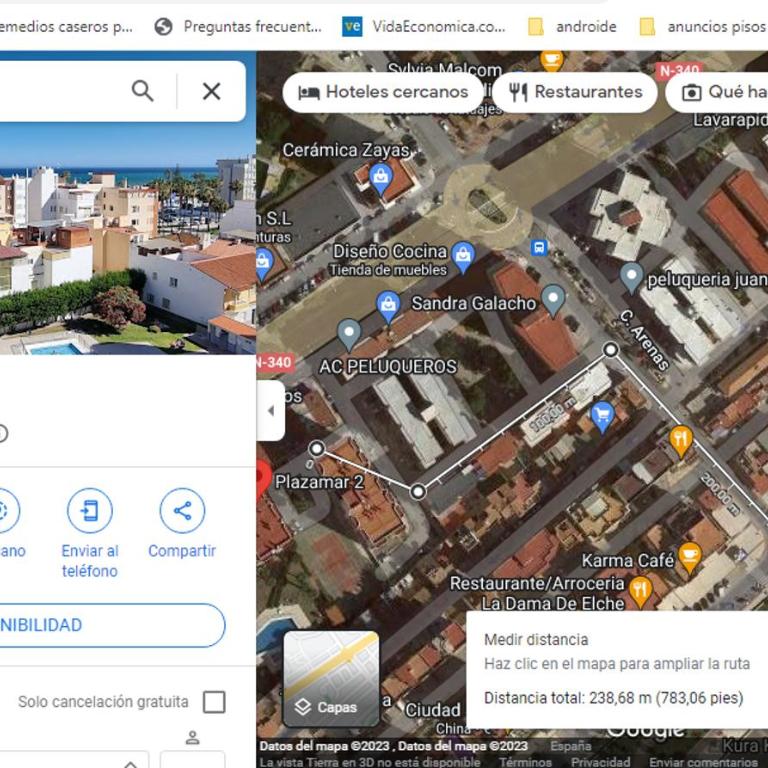The width and height of the screenshot is (768, 768).
Task: Select the peluqueria juan location pin
Action: 631,278
